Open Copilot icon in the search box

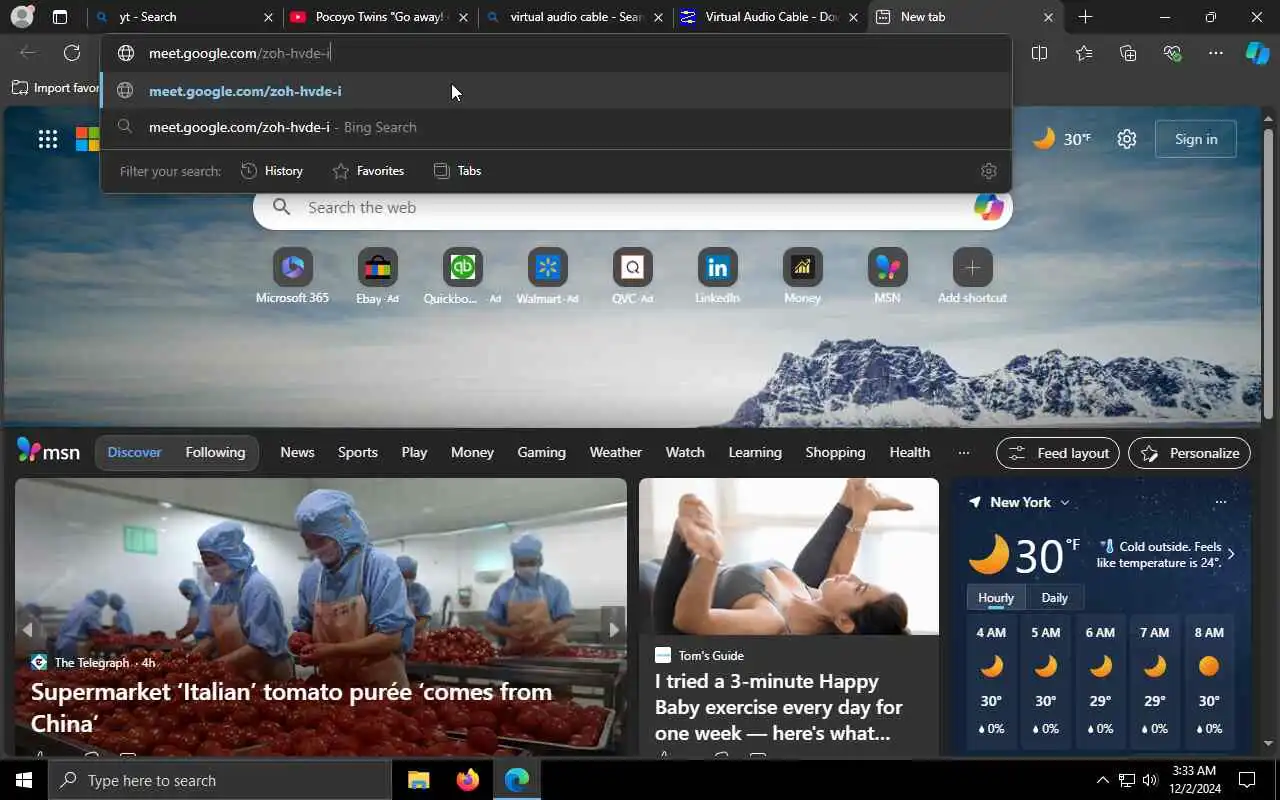988,207
